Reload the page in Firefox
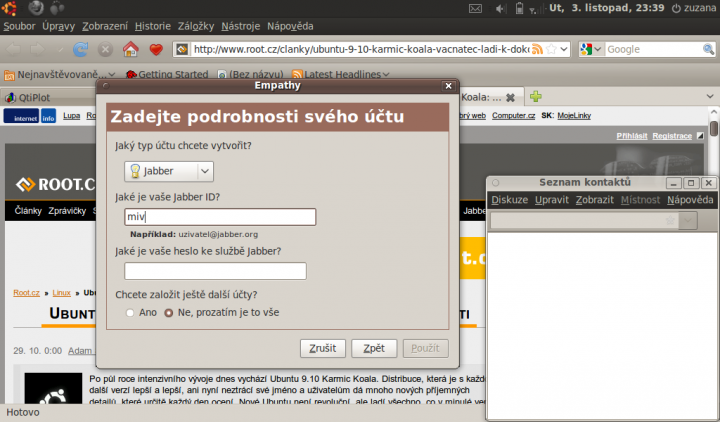The width and height of the screenshot is (720, 422). pyautogui.click(x=81, y=49)
